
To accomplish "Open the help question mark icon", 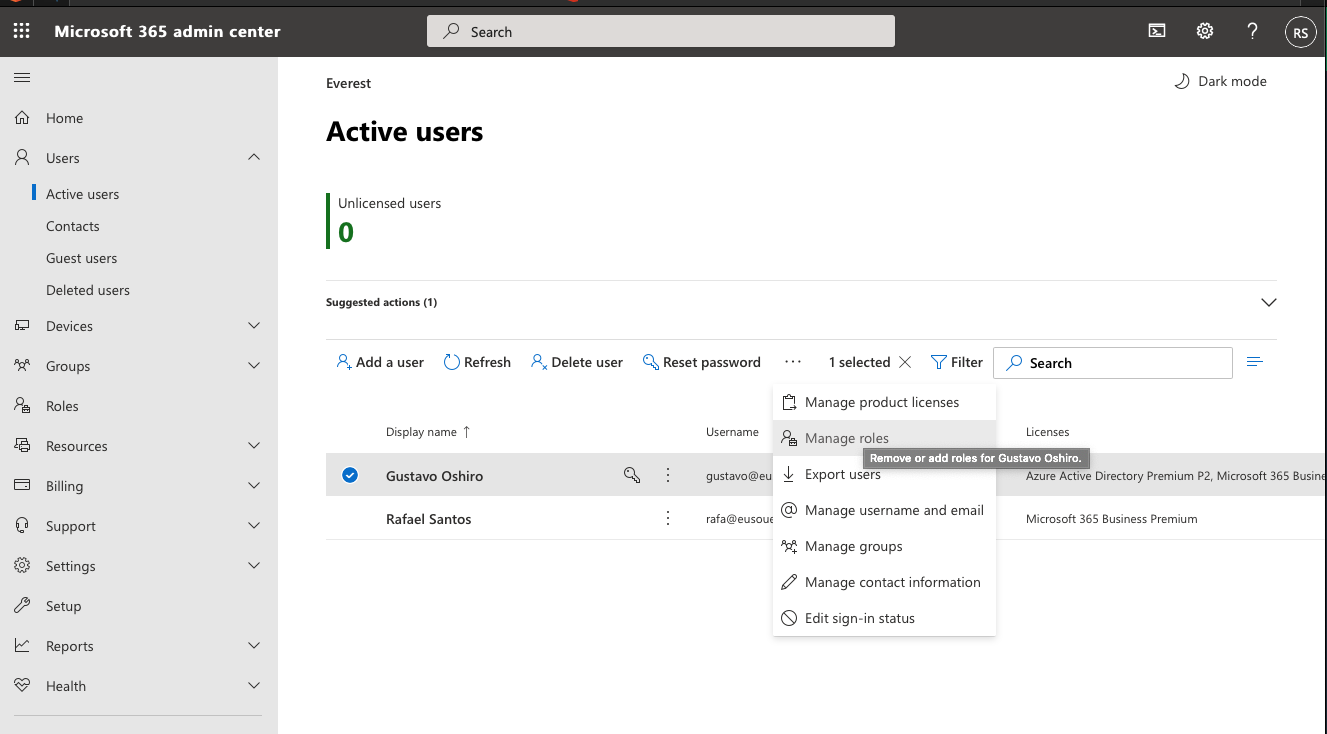I will [1252, 31].
